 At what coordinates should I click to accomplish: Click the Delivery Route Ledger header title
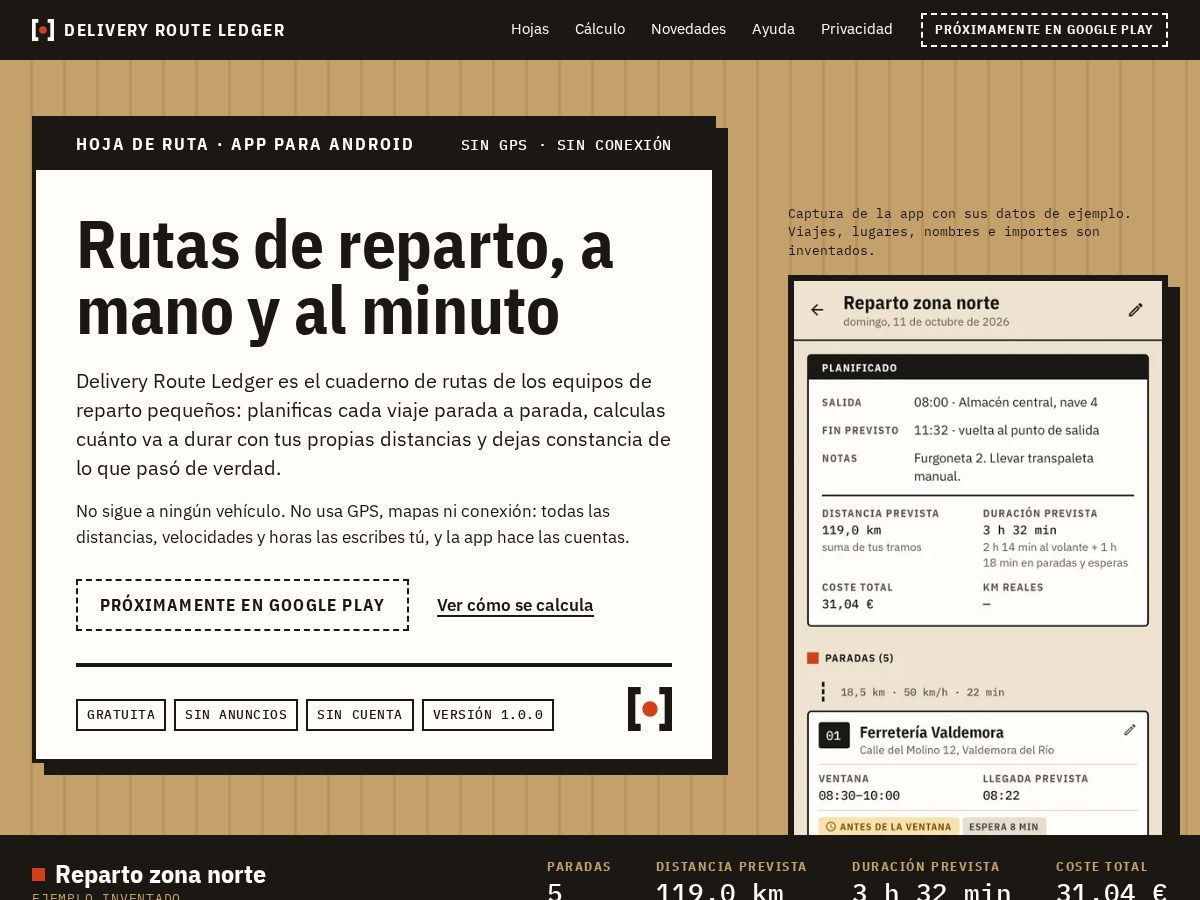tap(174, 30)
